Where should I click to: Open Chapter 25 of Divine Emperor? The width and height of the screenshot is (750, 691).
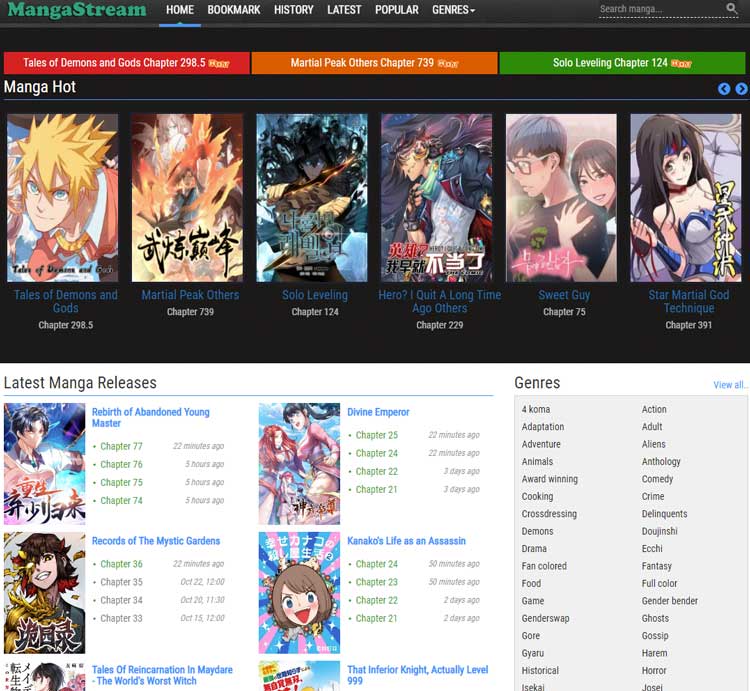(x=377, y=435)
